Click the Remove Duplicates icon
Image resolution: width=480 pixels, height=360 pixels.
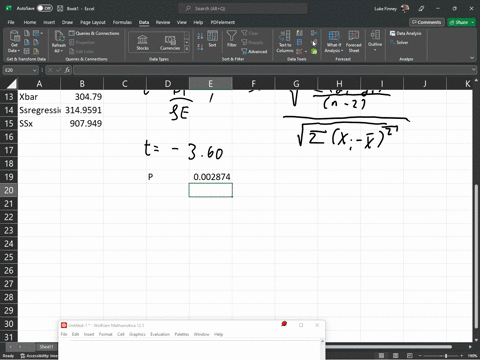click(x=299, y=42)
